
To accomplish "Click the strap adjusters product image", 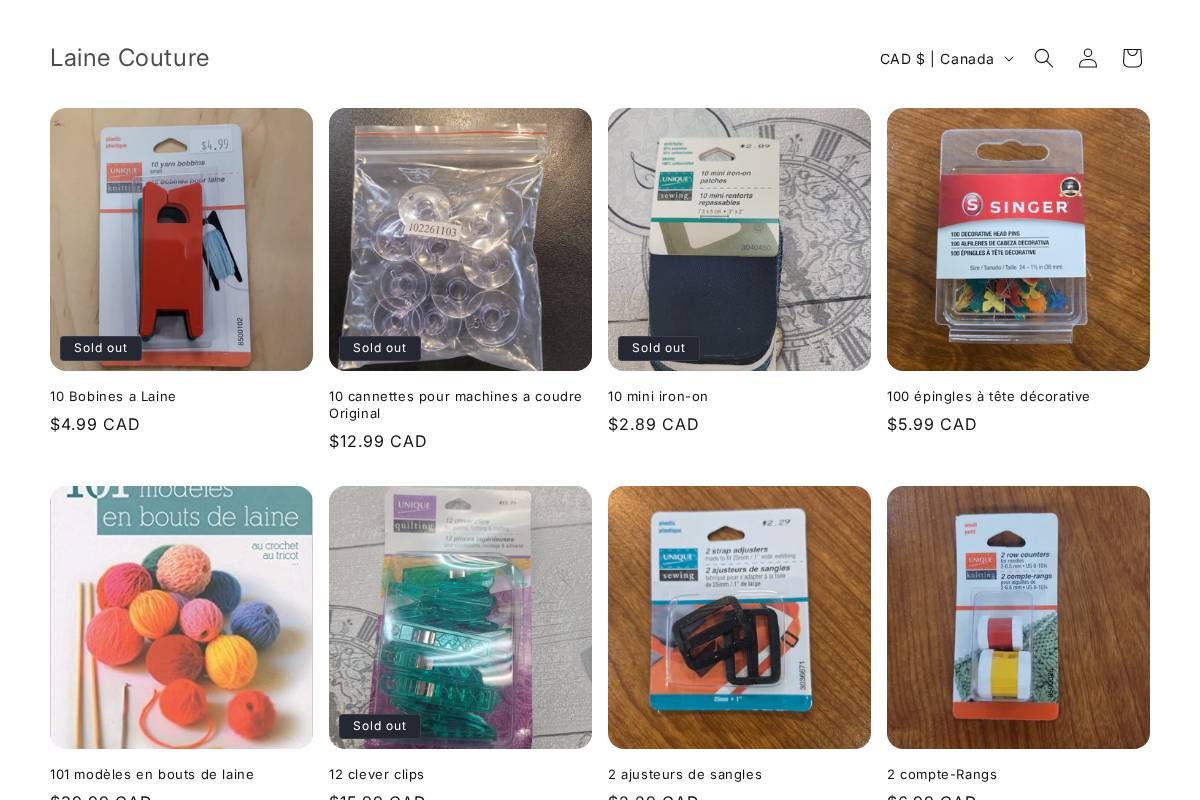I will coord(739,617).
